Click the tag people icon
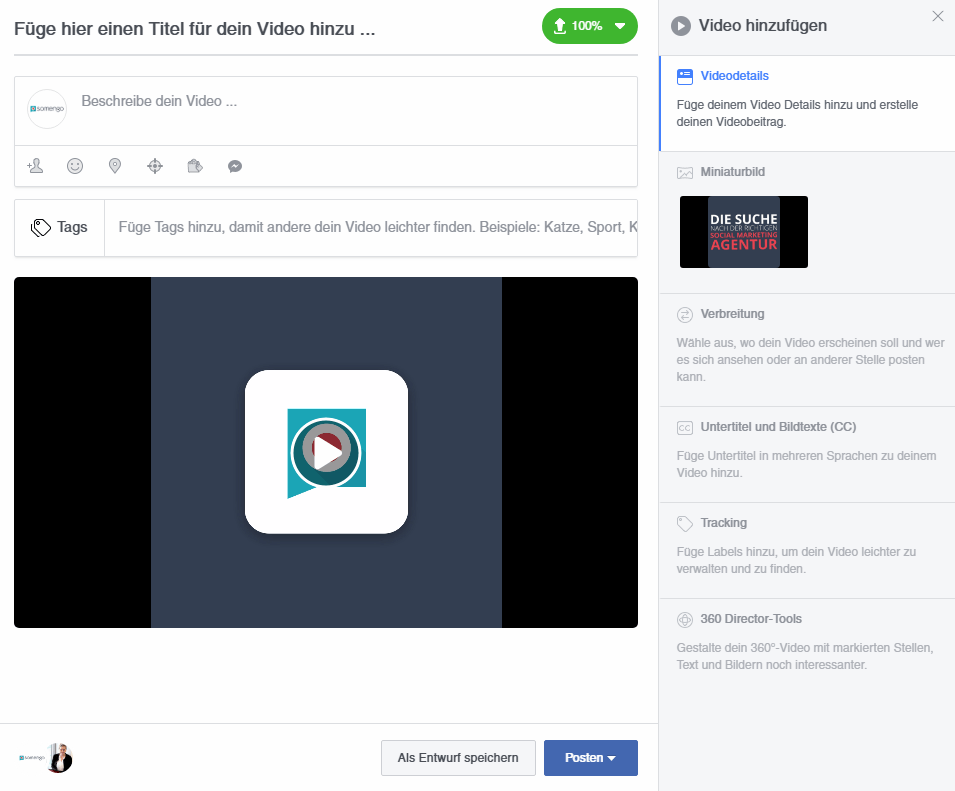This screenshot has height=791, width=955. click(36, 166)
